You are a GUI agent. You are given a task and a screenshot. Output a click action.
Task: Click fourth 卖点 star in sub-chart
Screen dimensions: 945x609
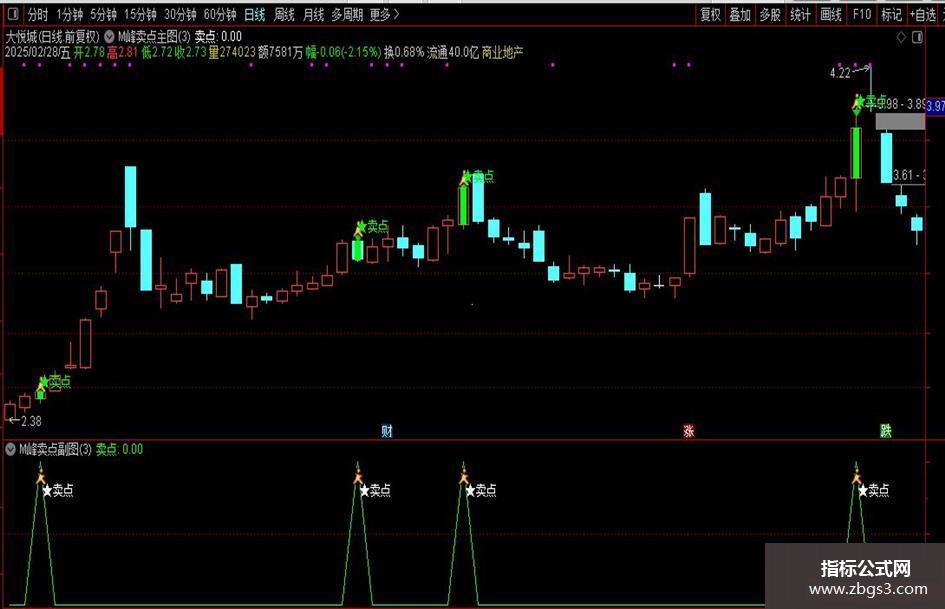tap(863, 491)
